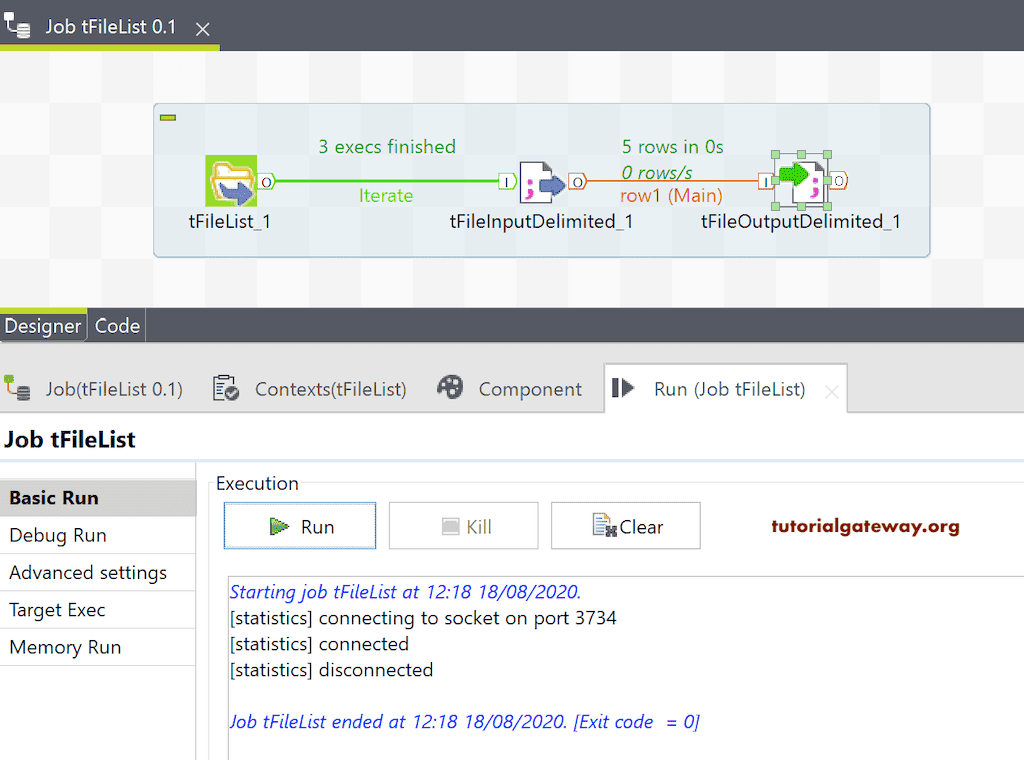Click the Run tab play icon

620,388
